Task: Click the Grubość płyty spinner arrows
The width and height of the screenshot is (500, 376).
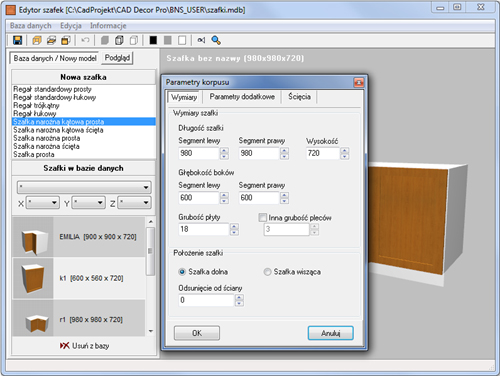Action: tap(234, 229)
